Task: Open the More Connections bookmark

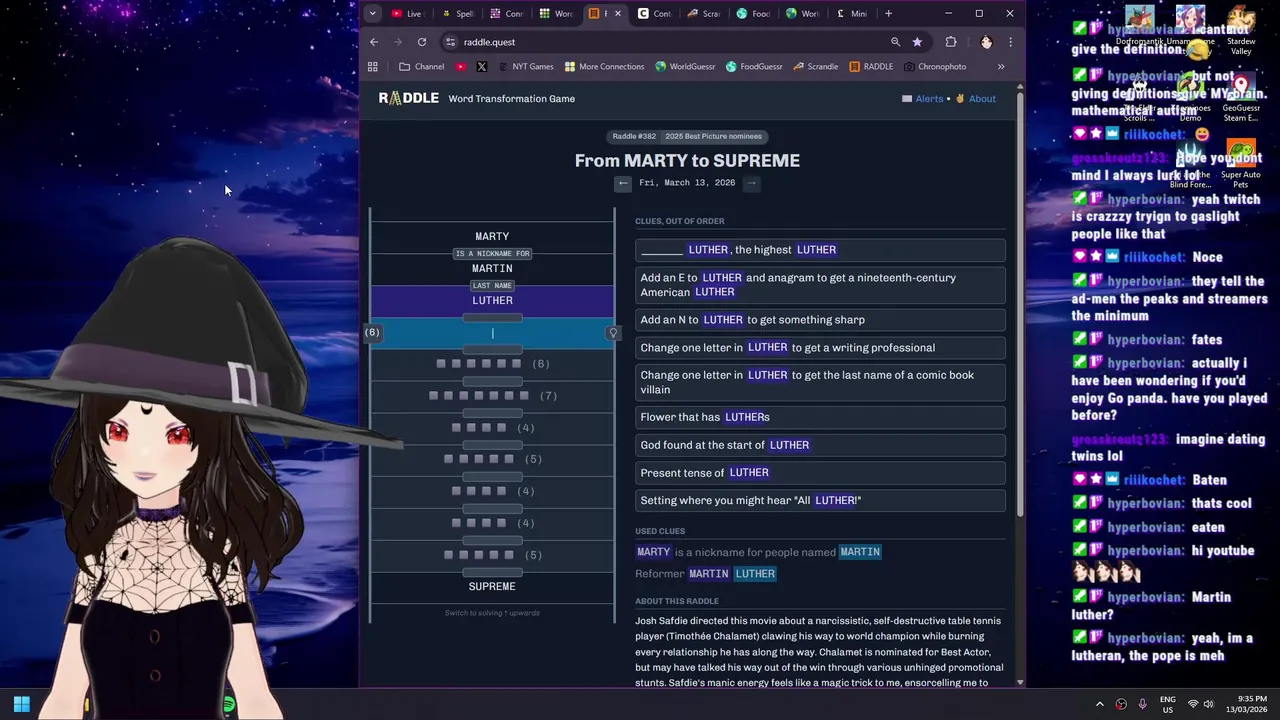Action: pos(604,67)
